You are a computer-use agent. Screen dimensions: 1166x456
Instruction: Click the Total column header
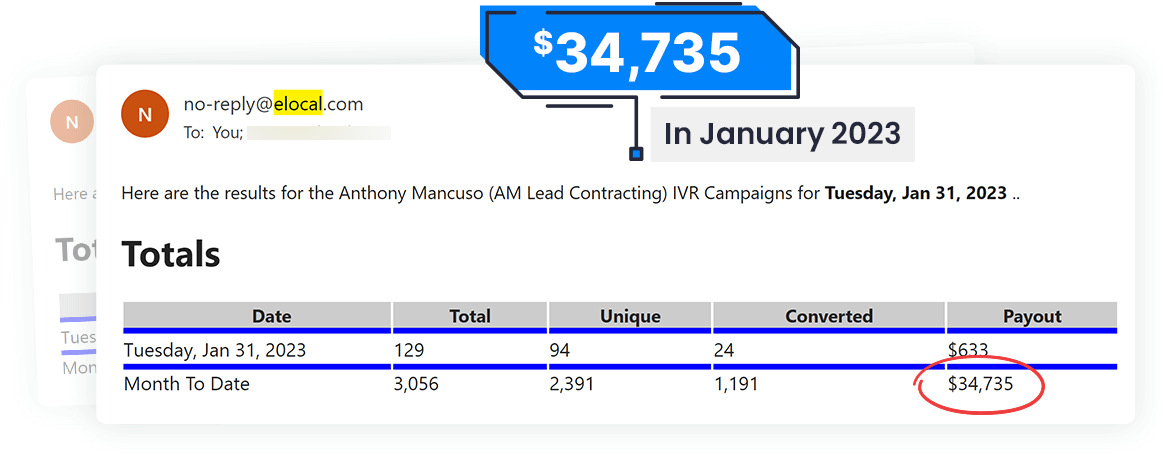coord(470,316)
